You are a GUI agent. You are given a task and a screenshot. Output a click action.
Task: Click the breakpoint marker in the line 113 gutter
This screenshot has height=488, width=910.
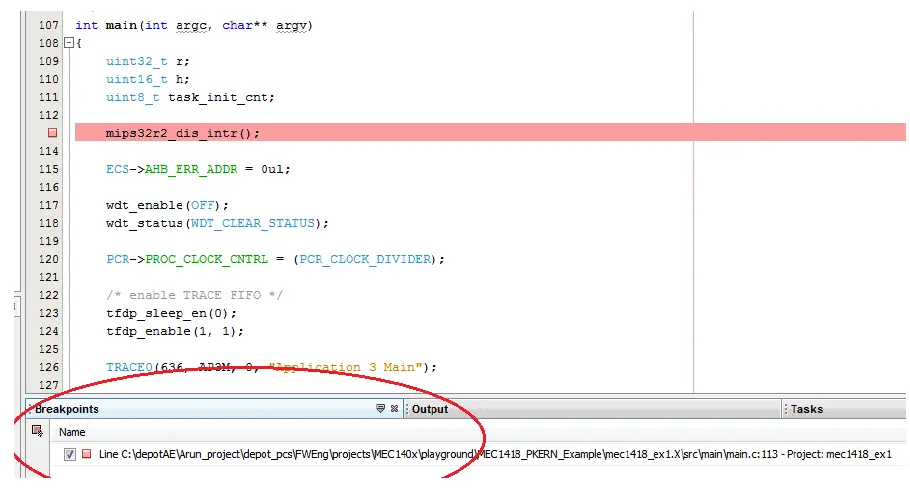(x=52, y=133)
